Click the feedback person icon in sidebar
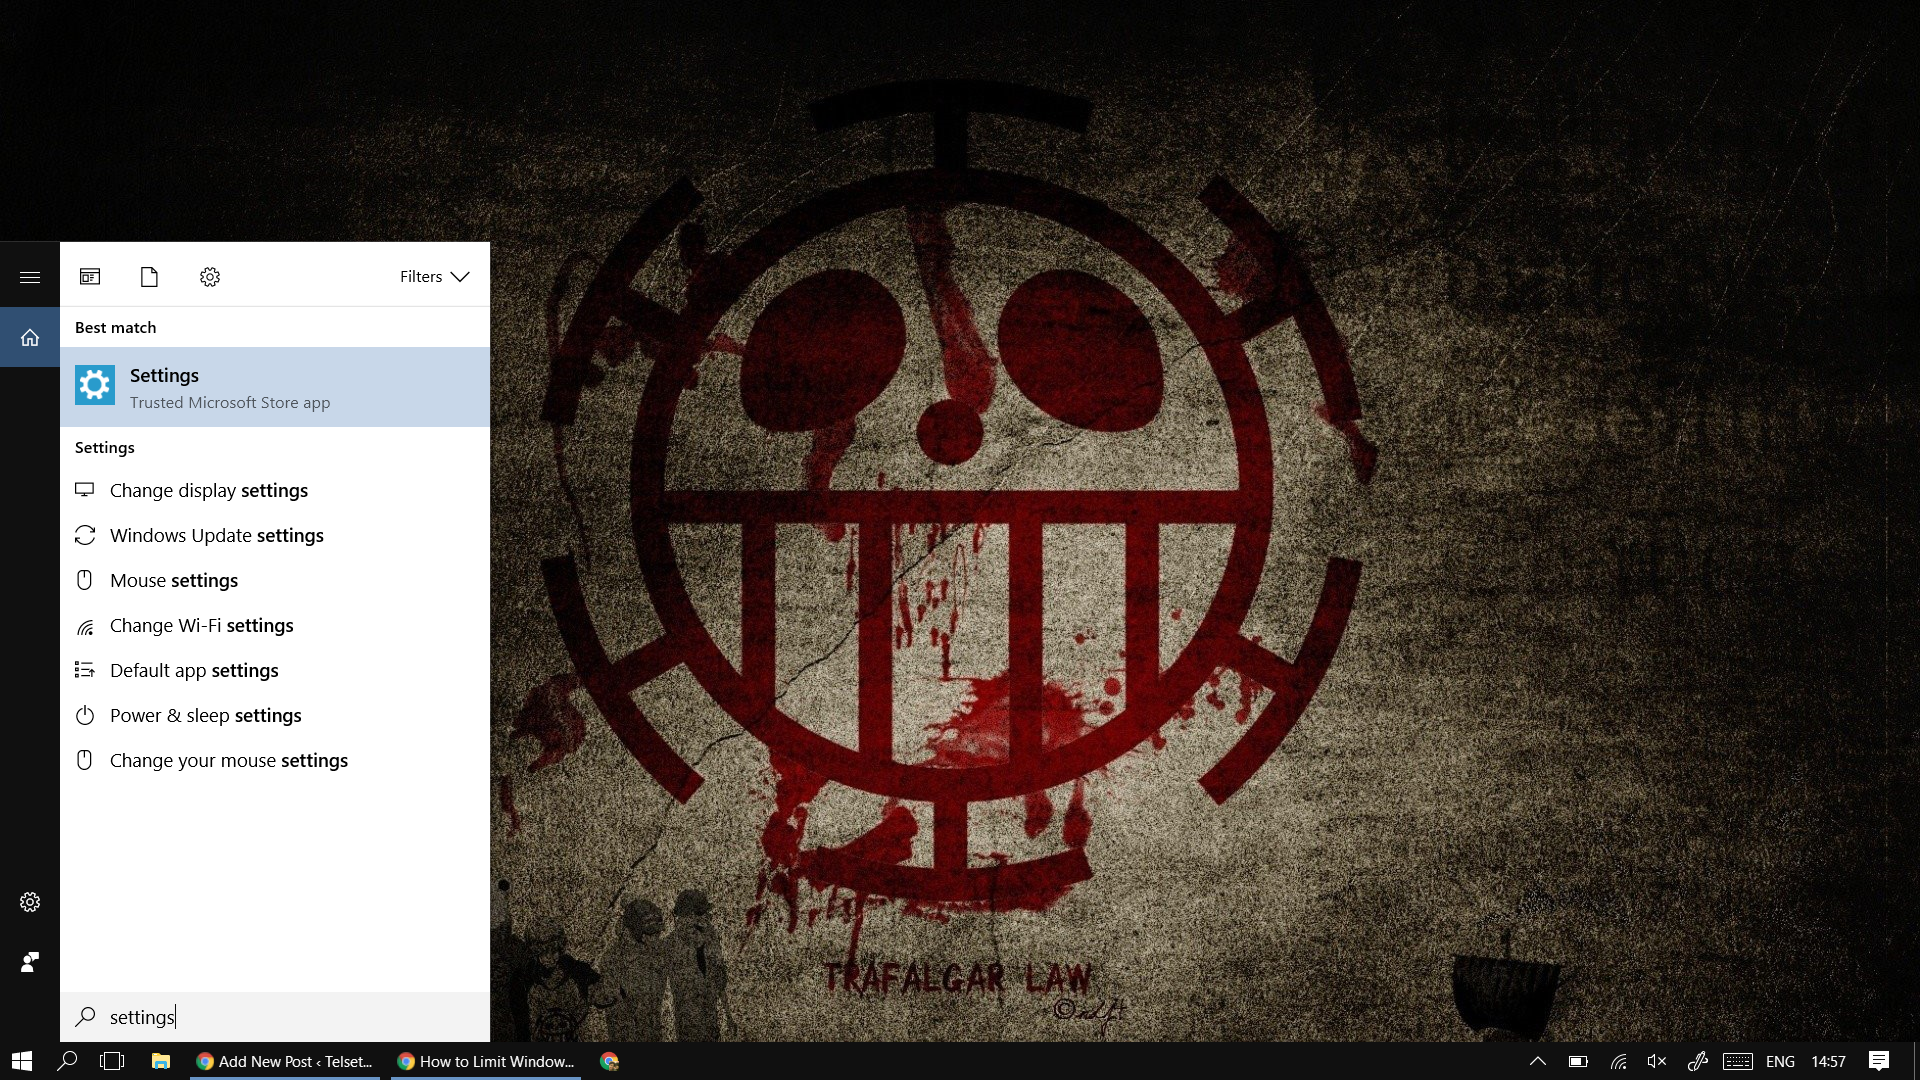1920x1080 pixels. (30, 962)
